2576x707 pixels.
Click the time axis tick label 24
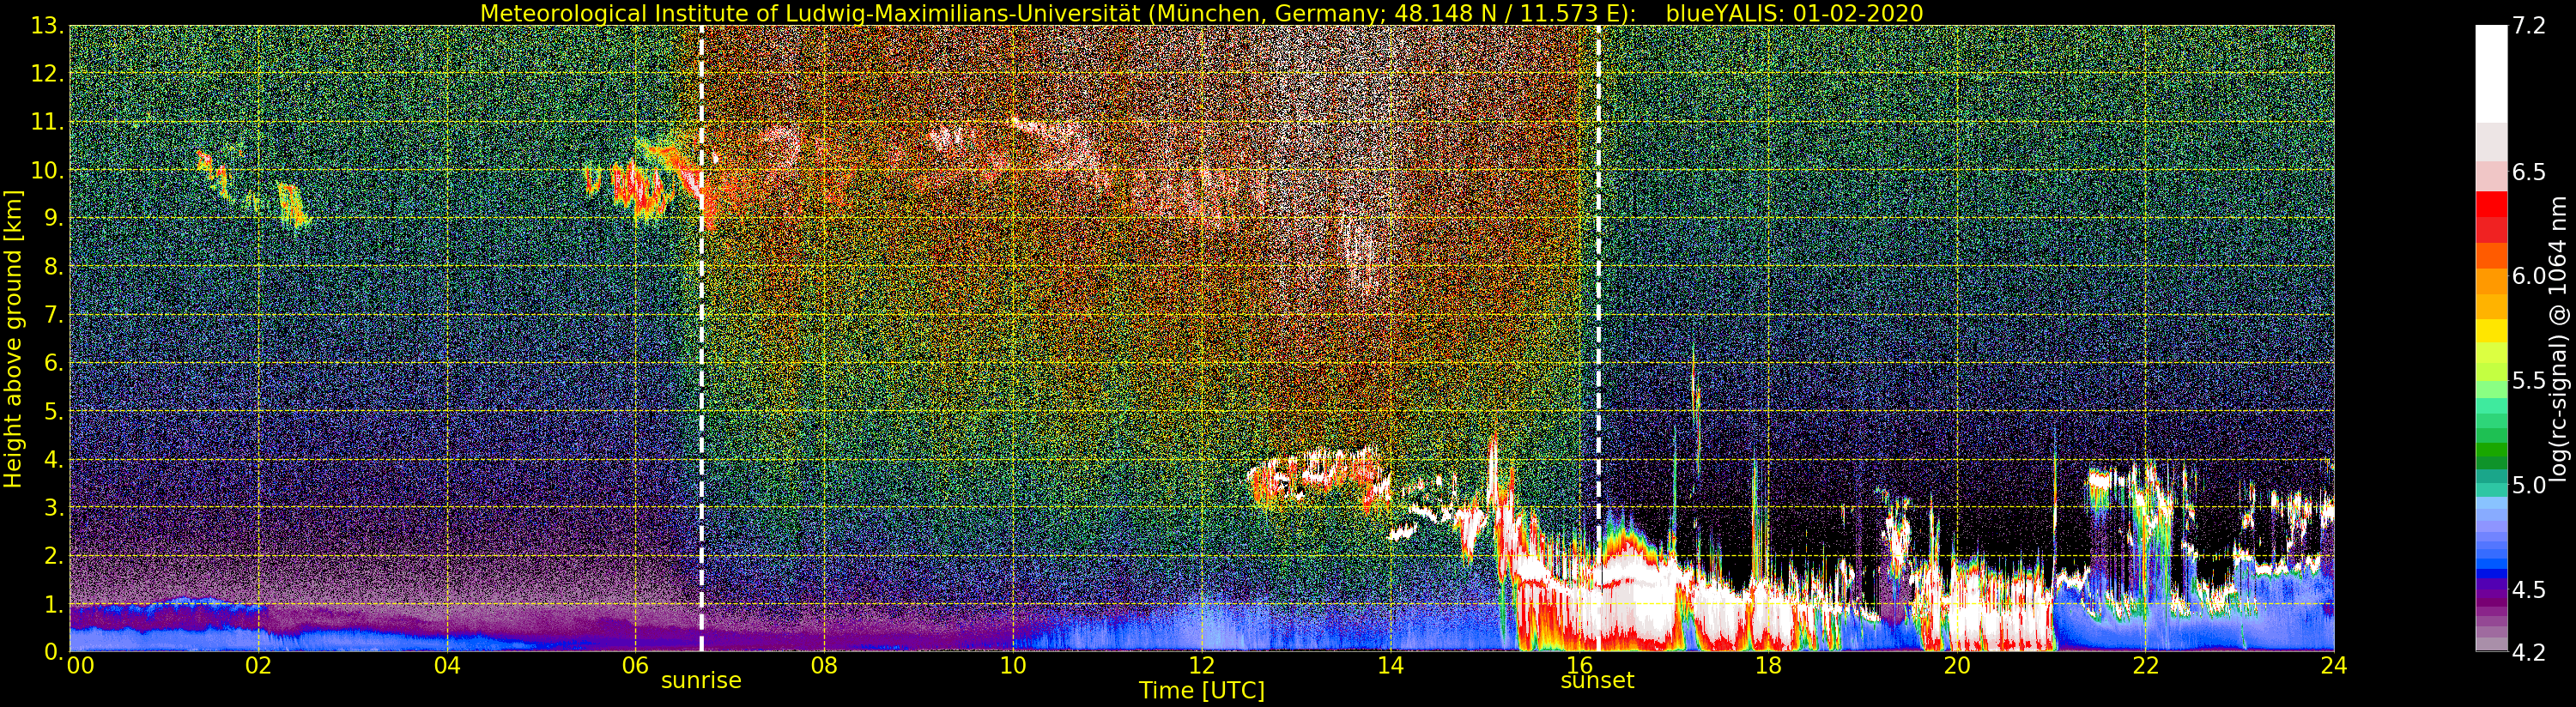[2333, 665]
